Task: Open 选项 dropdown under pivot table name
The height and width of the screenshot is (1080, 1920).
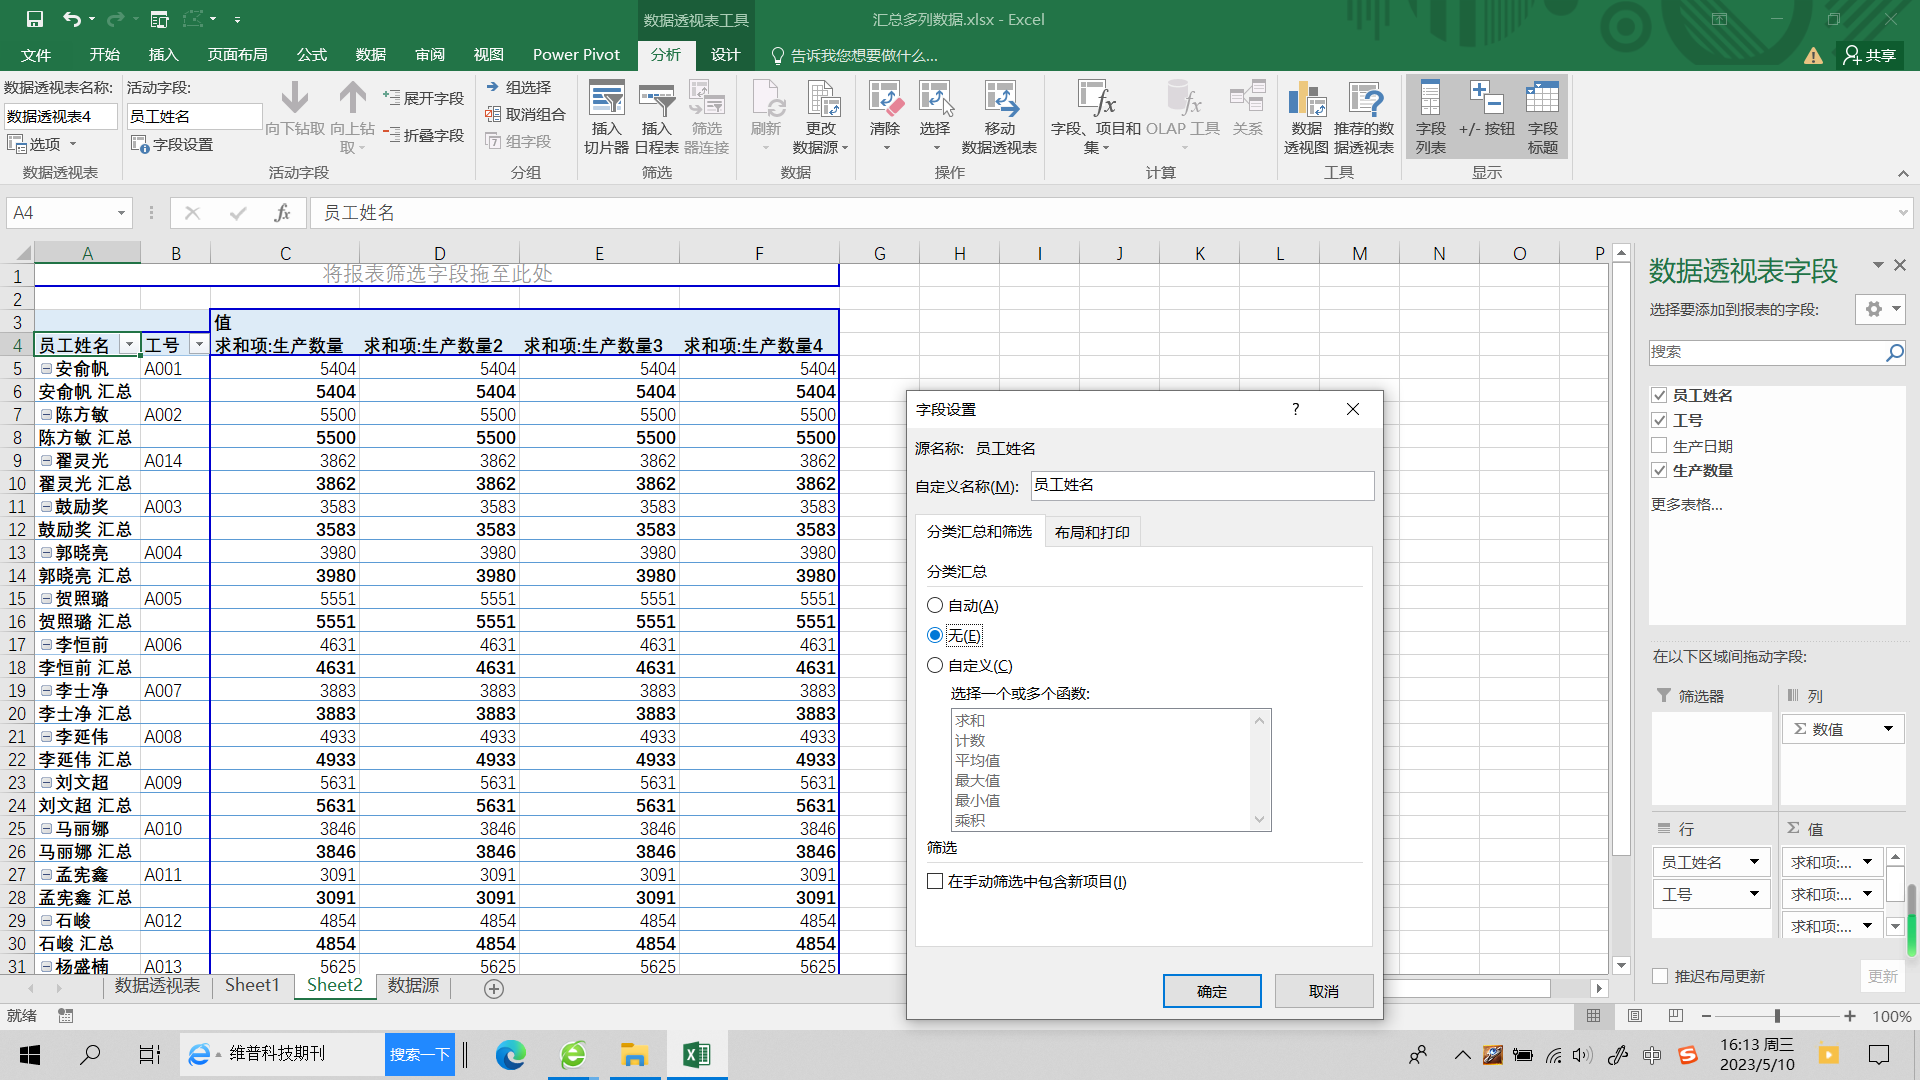Action: (x=42, y=144)
